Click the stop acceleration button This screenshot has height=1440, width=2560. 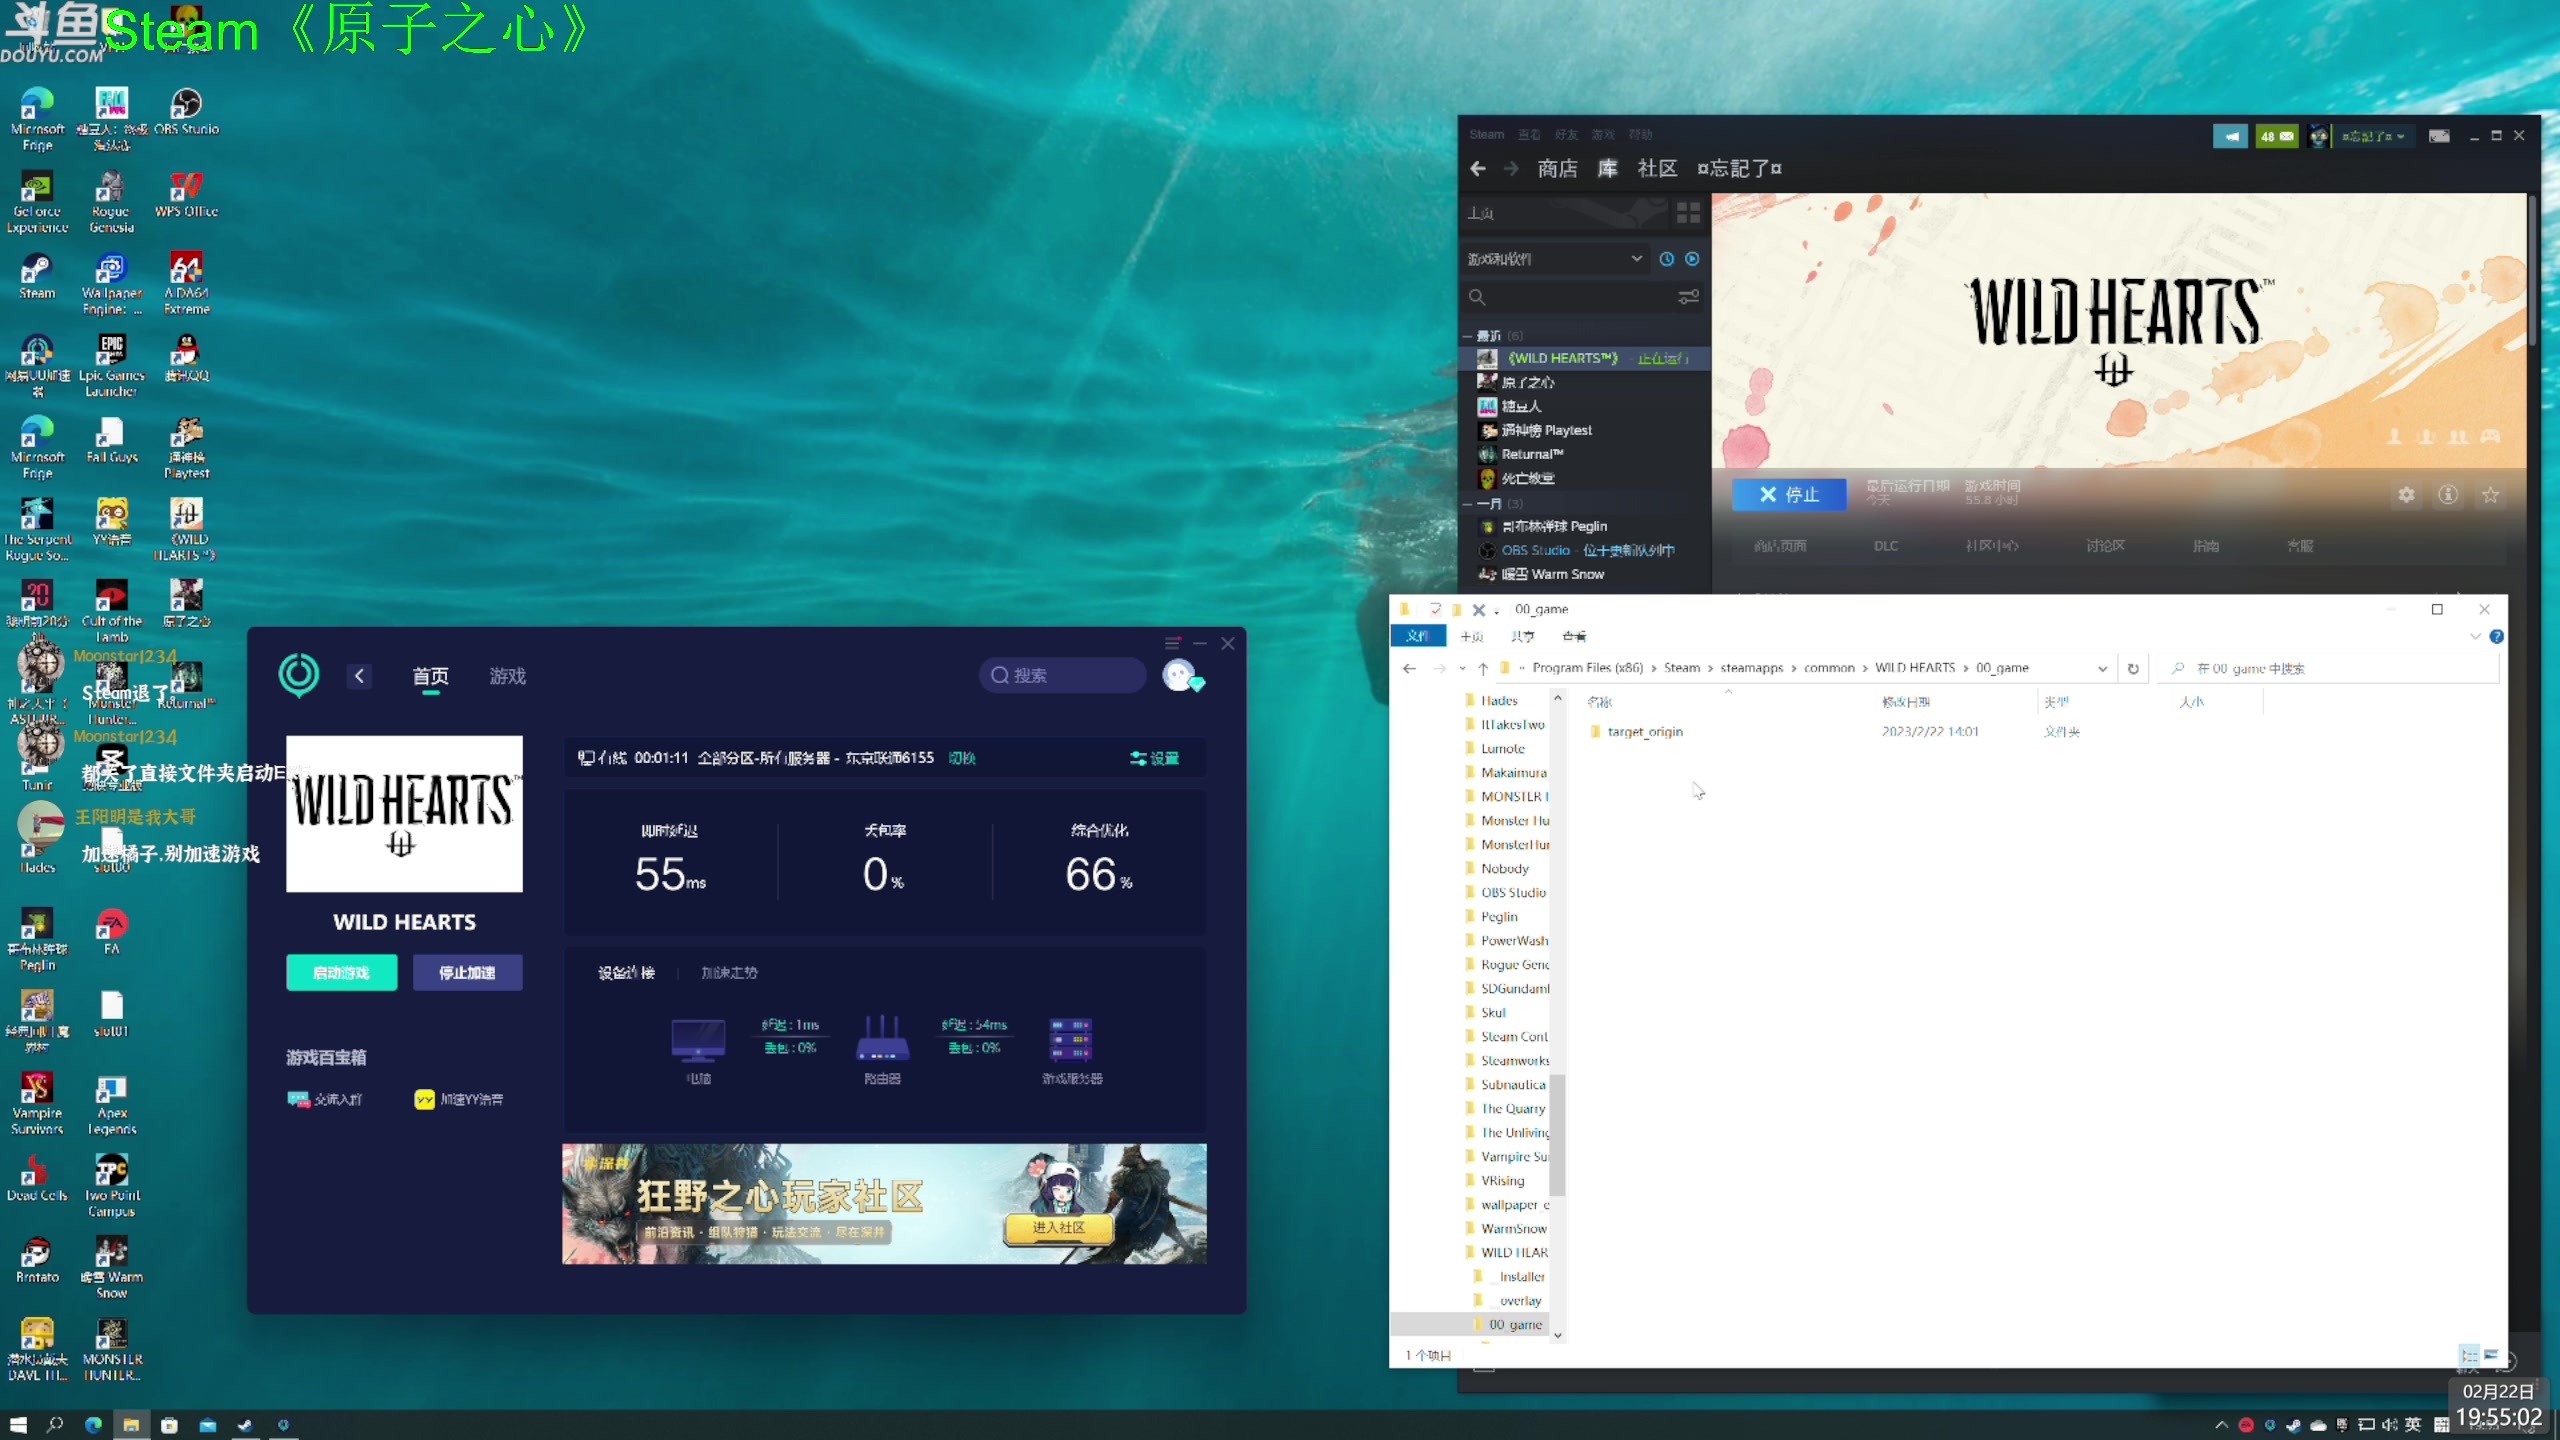tap(467, 972)
